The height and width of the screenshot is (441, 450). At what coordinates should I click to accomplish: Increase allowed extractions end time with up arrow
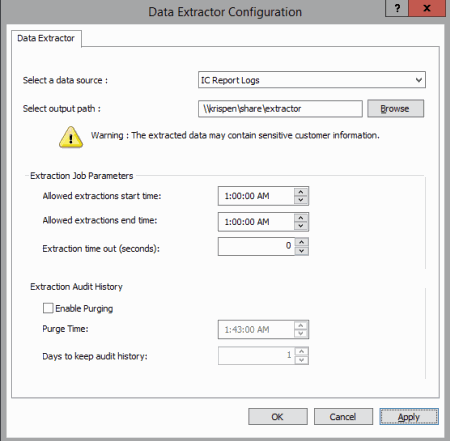click(x=301, y=218)
